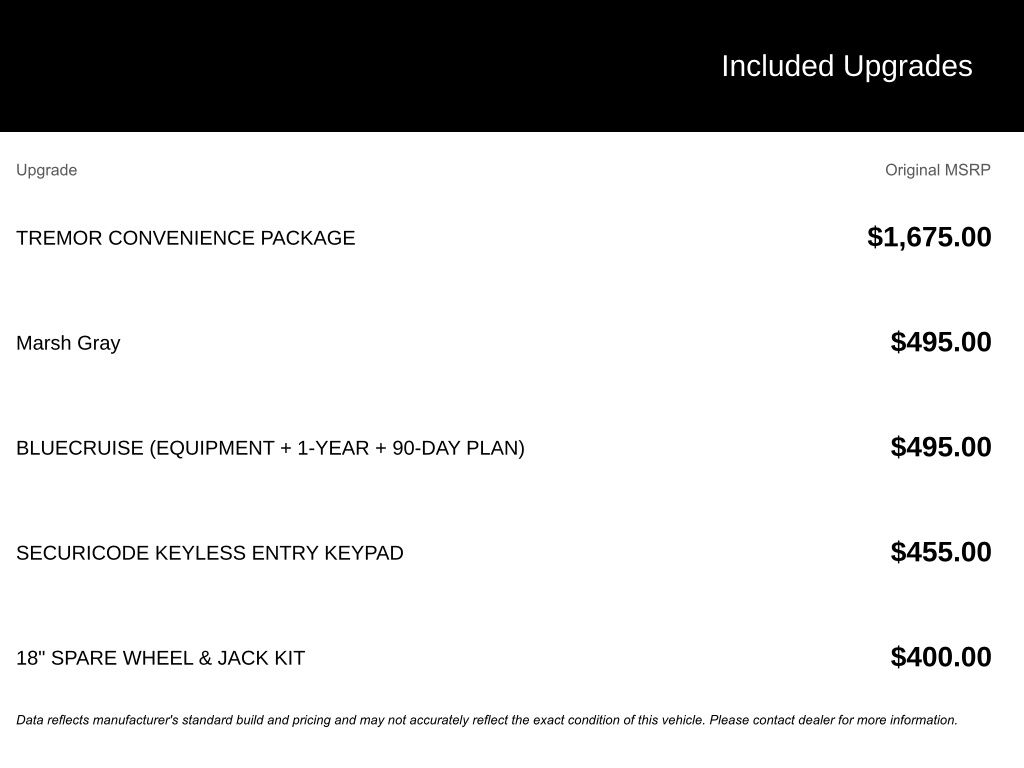This screenshot has height=768, width=1024.
Task: Click the Upgrade column header
Action: pos(46,170)
